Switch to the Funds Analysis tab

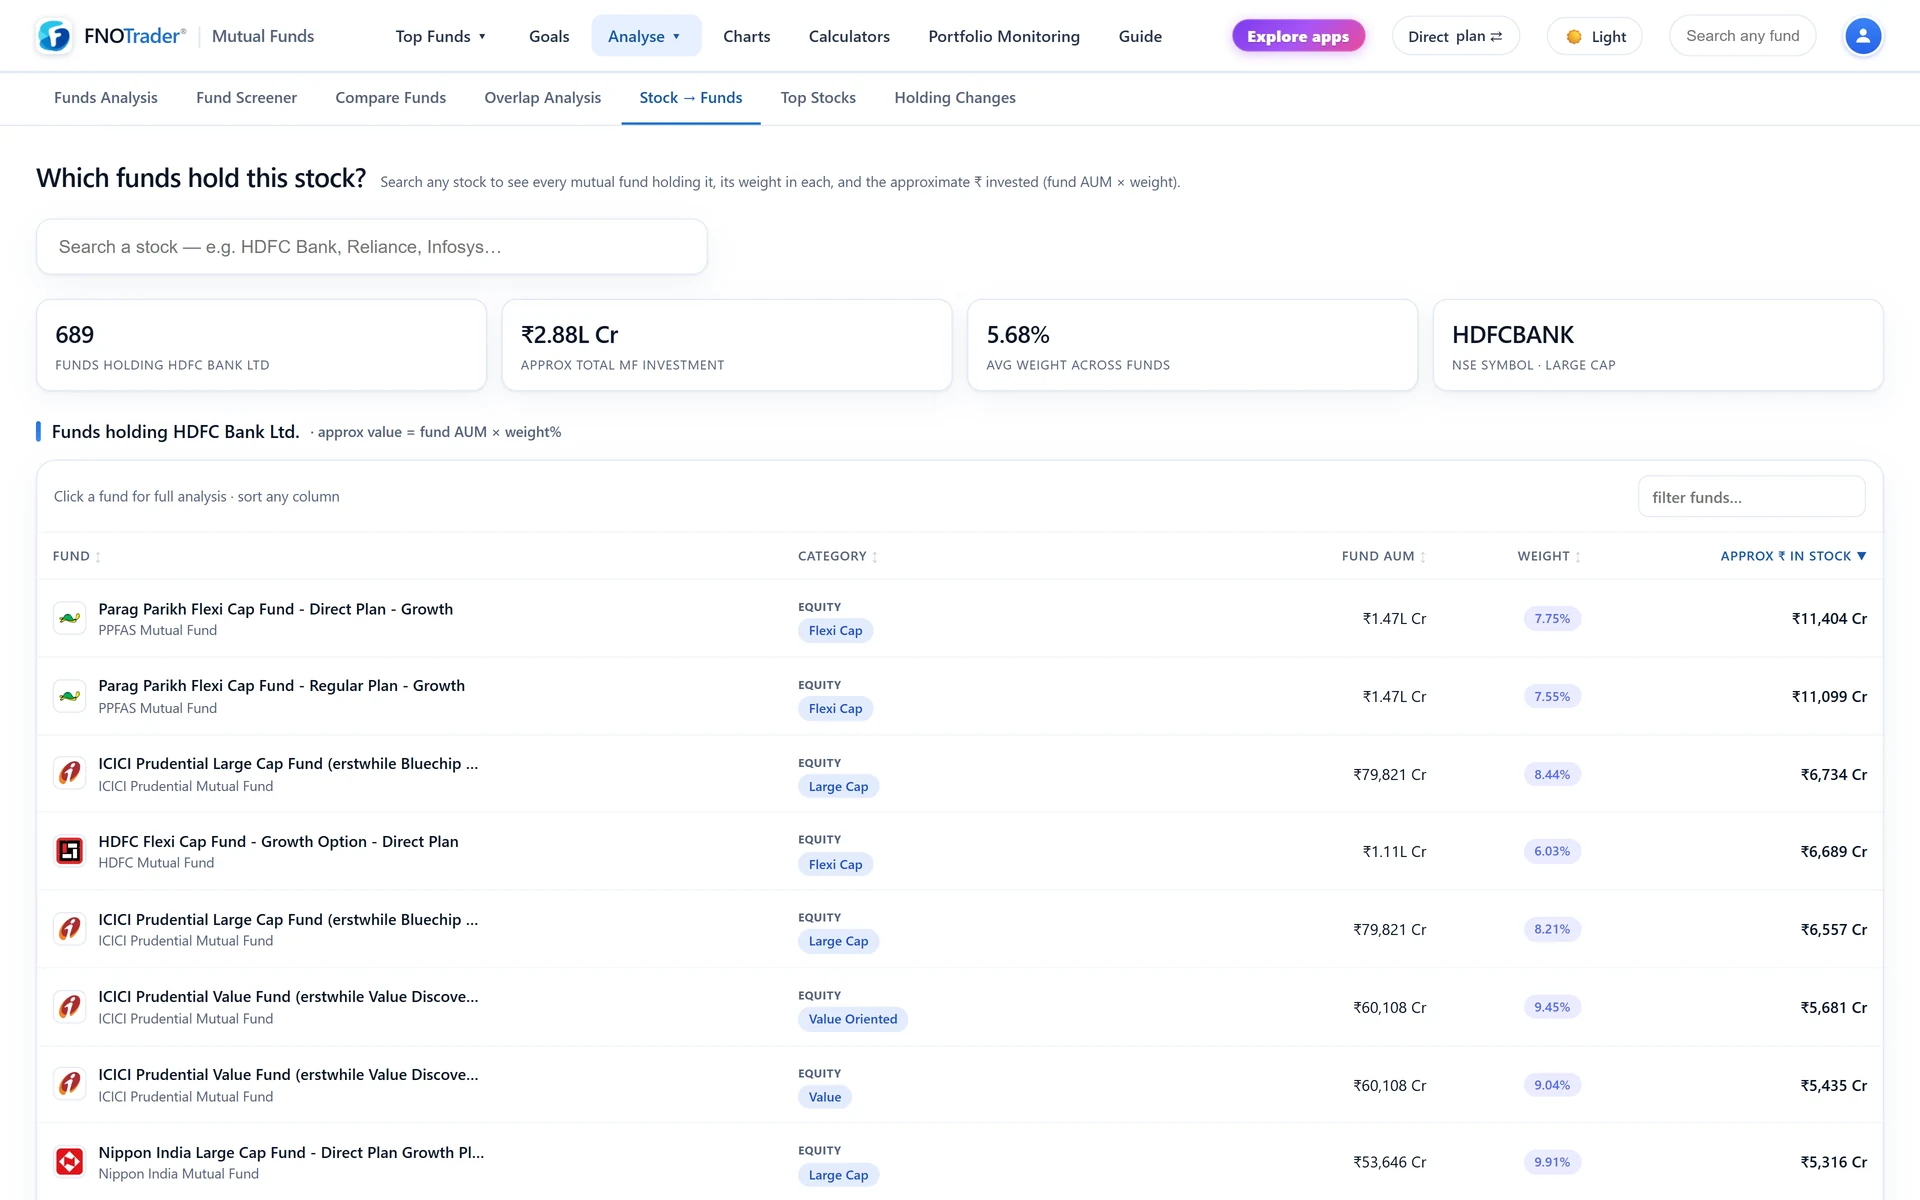point(106,98)
